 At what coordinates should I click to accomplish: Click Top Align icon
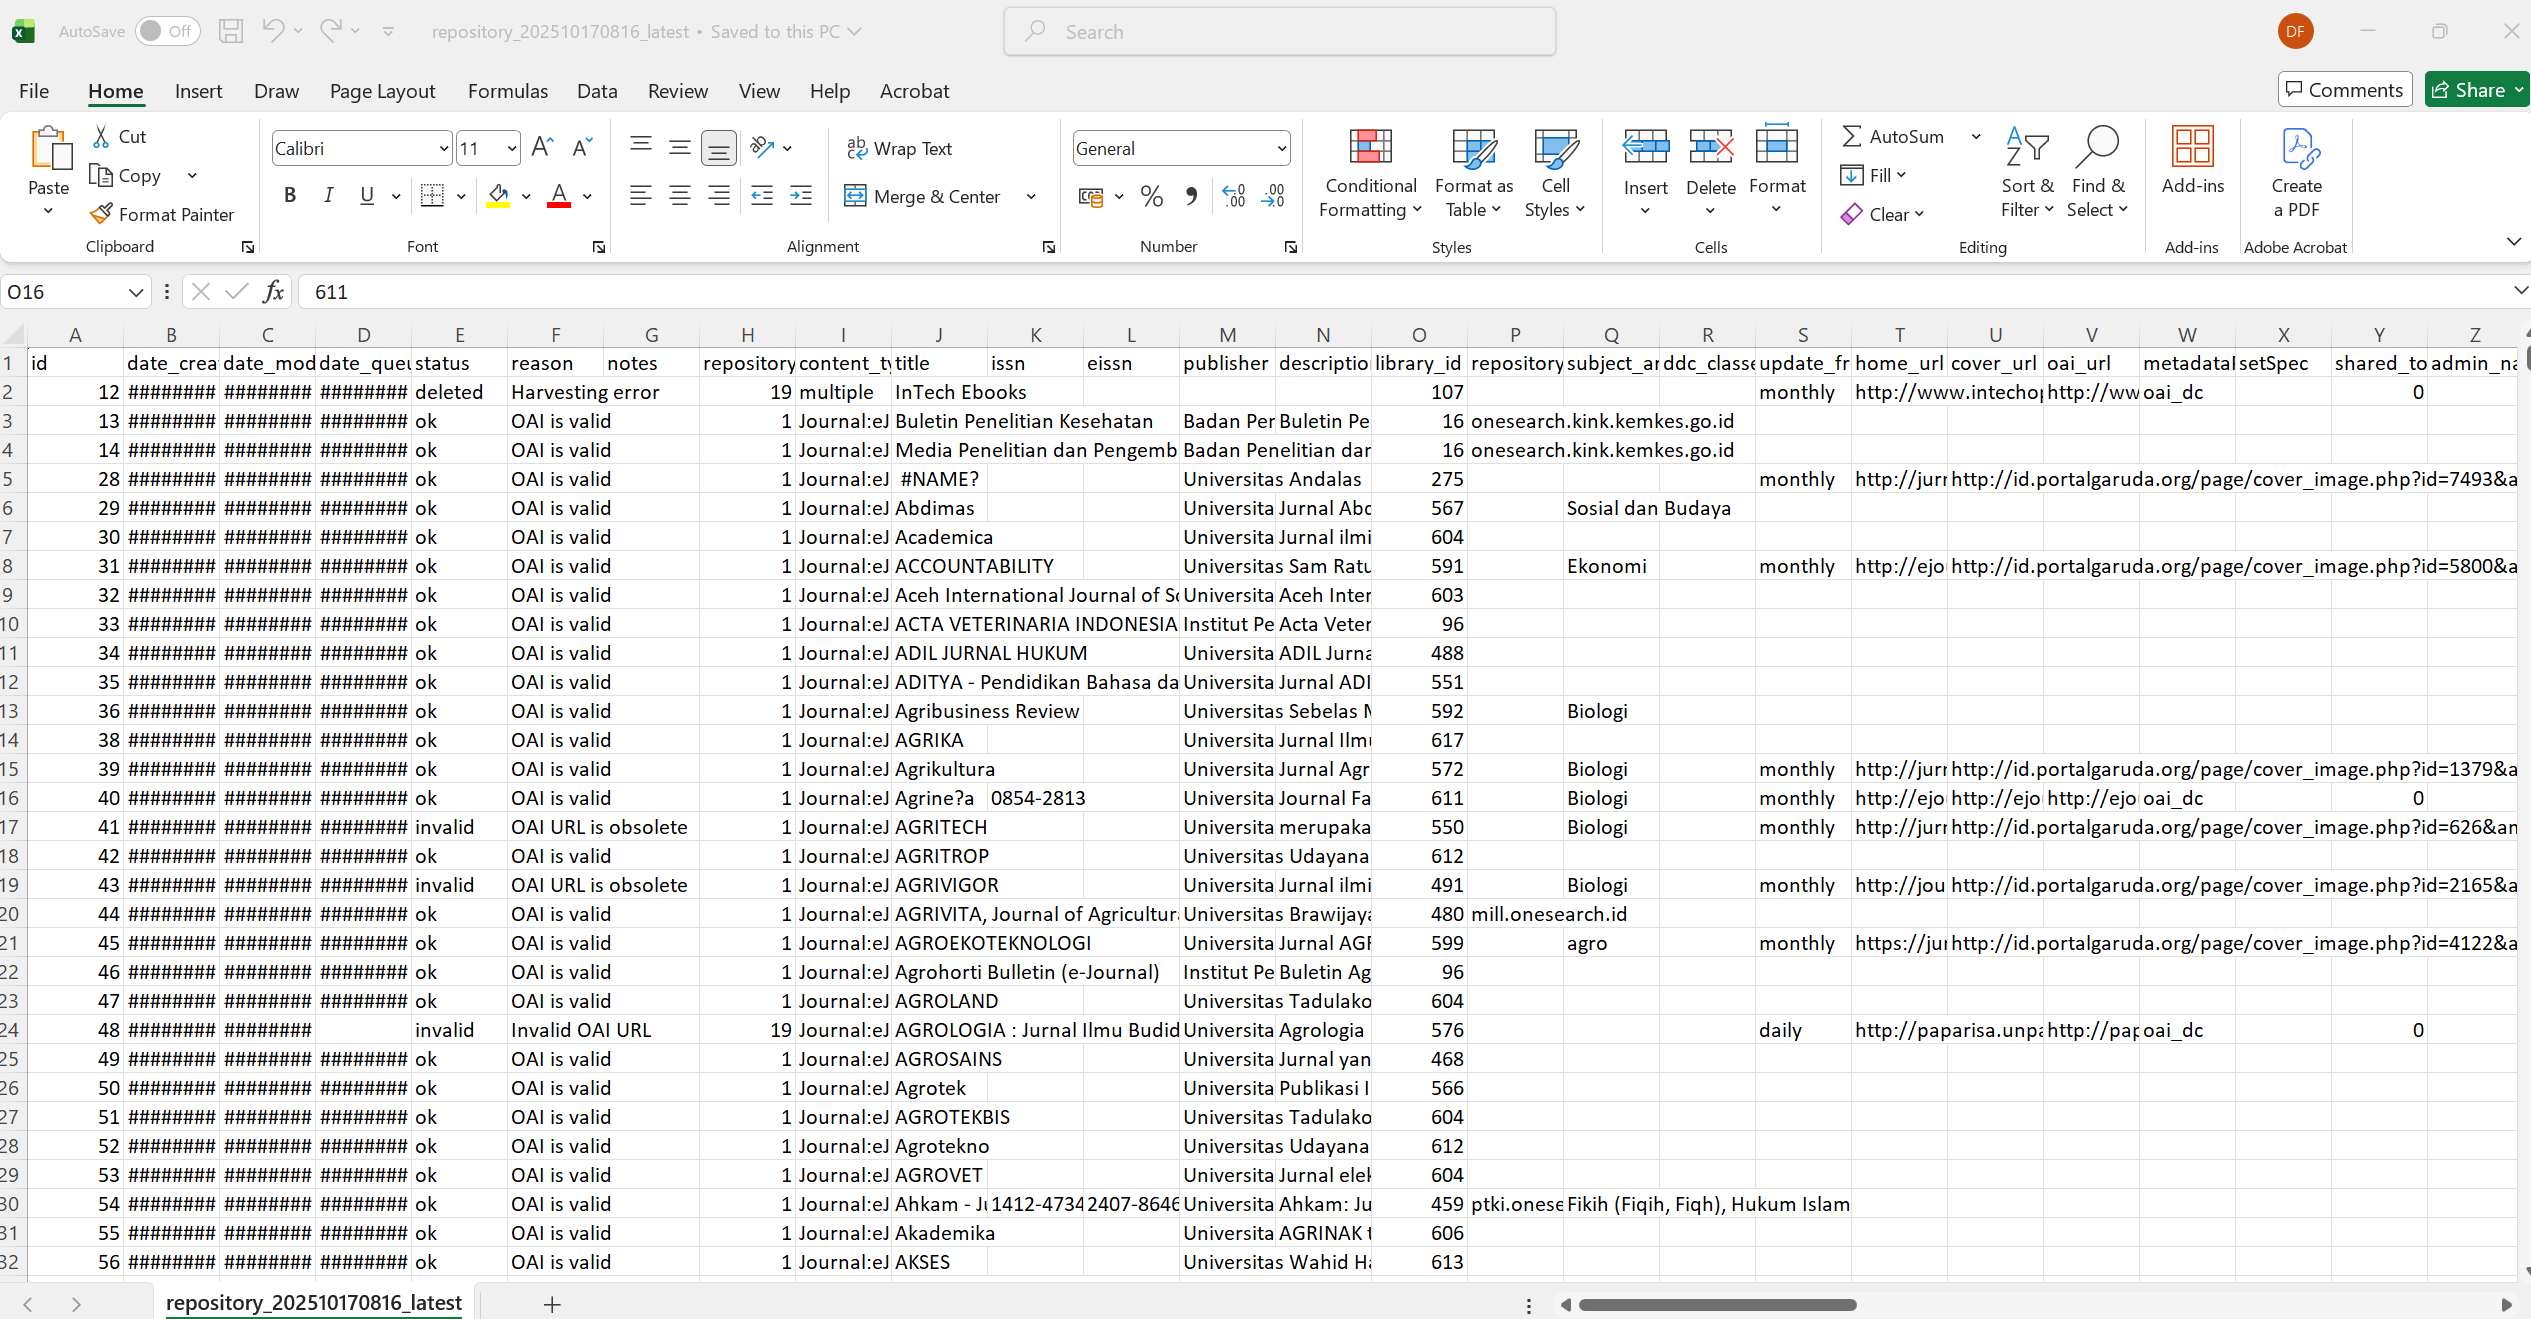pyautogui.click(x=641, y=148)
